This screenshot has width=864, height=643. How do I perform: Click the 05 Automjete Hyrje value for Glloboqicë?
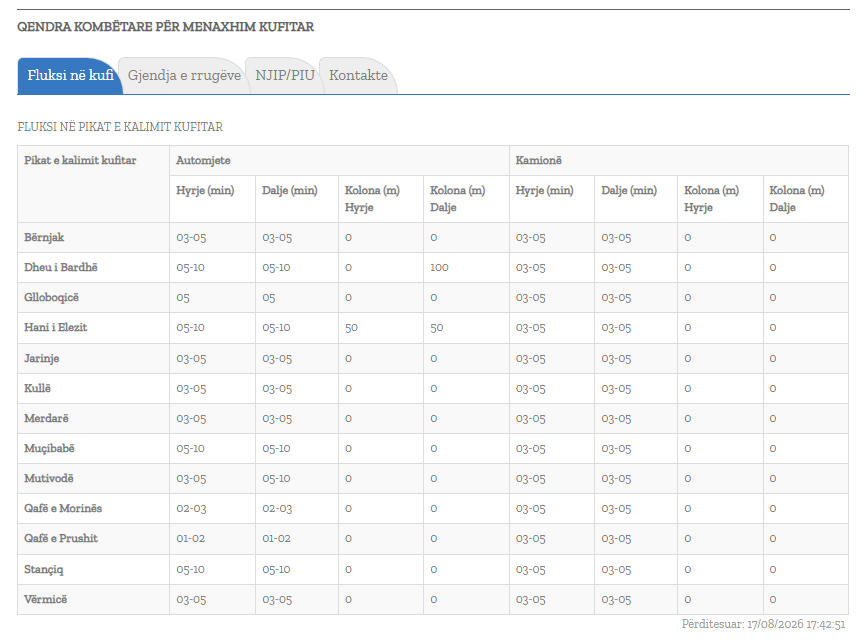click(183, 298)
